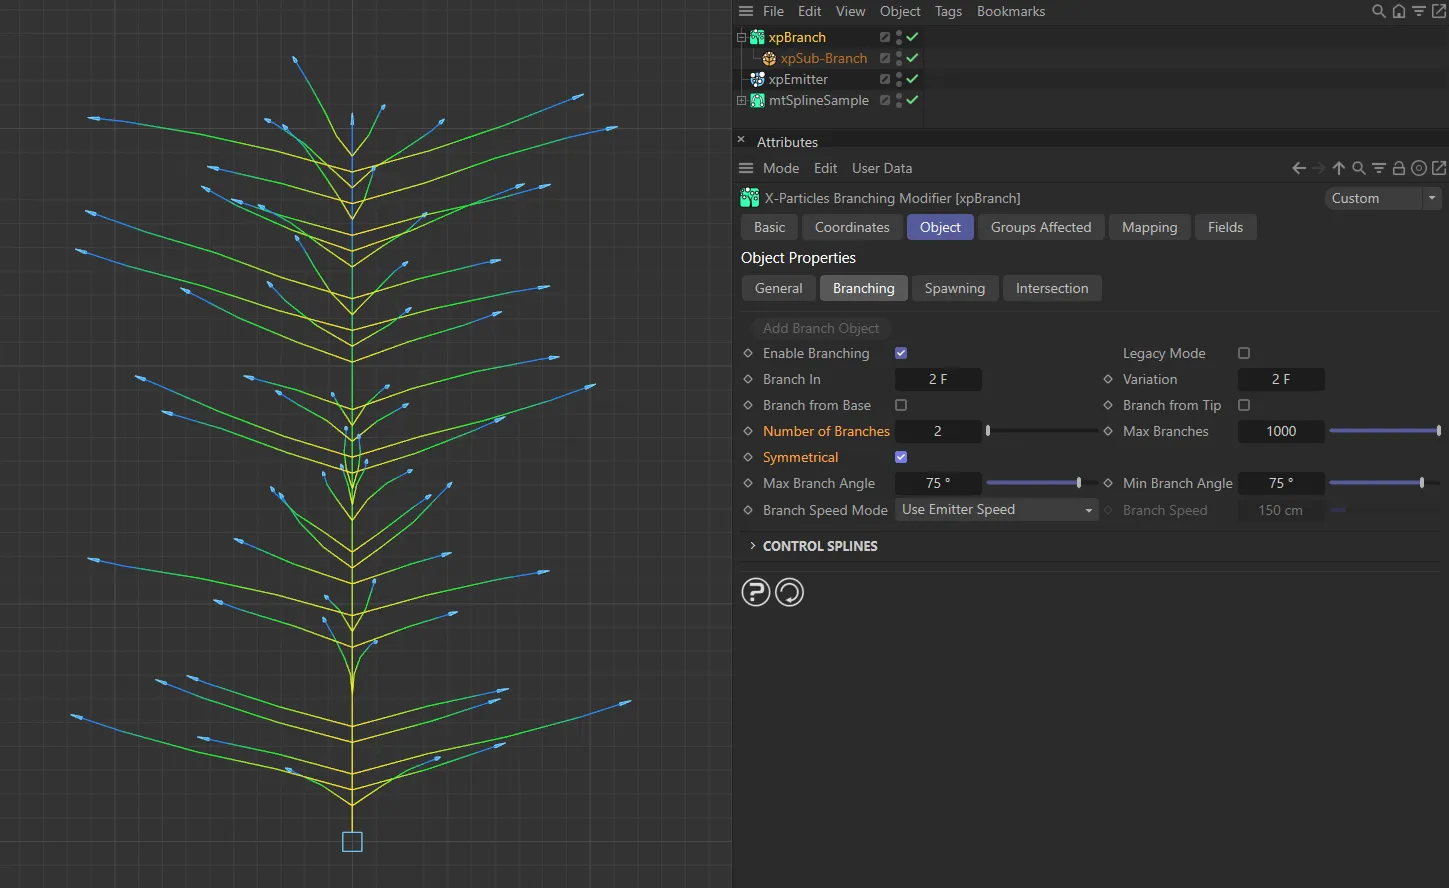Click the mtSplineSample object icon
The height and width of the screenshot is (888, 1449).
point(755,100)
